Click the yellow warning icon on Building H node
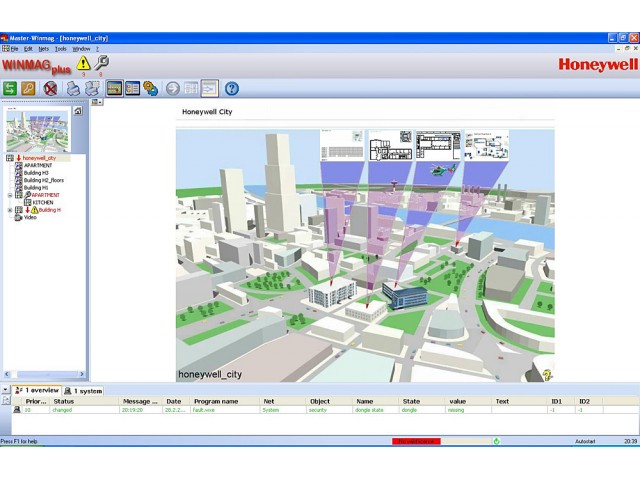 coord(35,210)
